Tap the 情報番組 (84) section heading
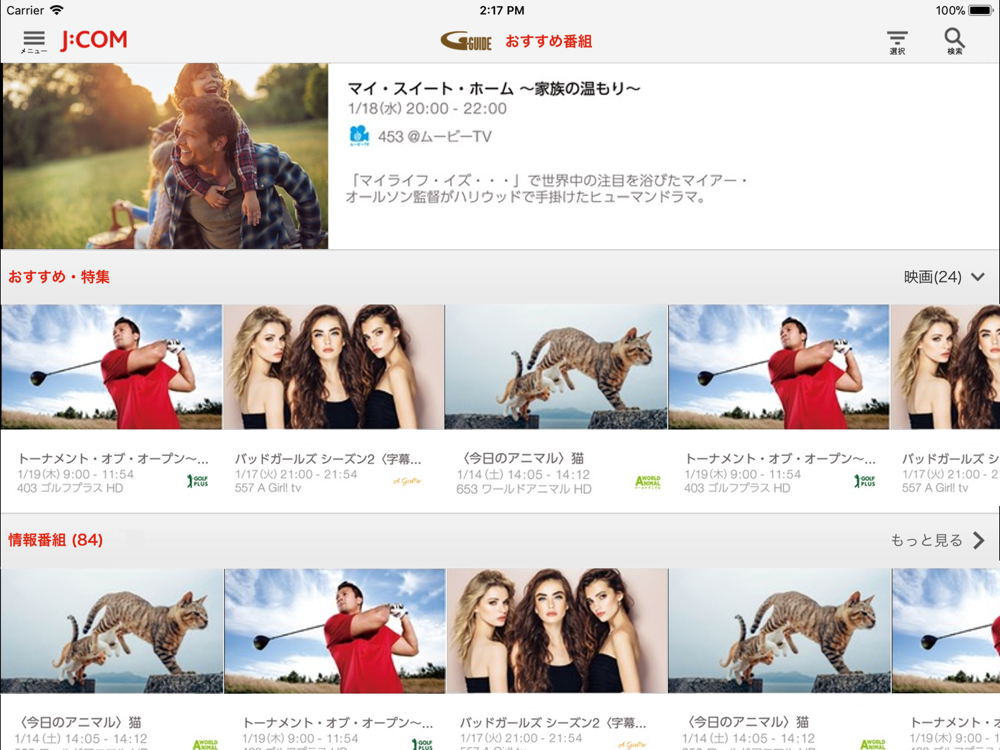Viewport: 1000px width, 750px height. [55, 540]
